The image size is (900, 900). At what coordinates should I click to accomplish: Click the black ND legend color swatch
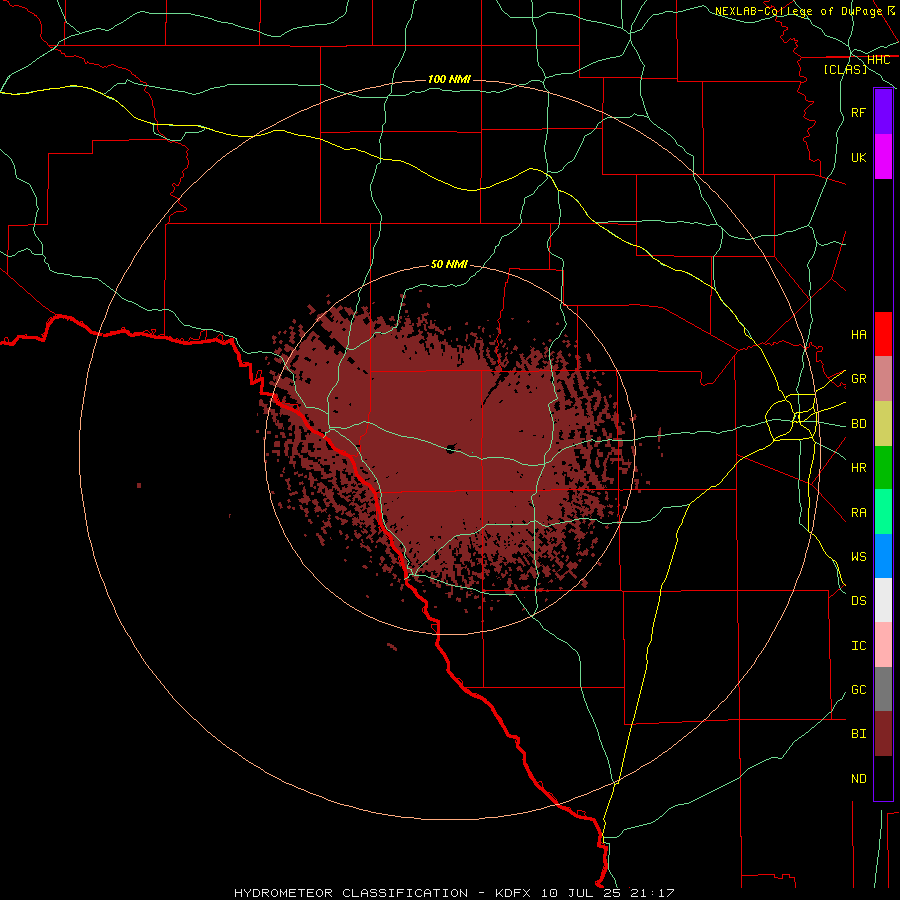[883, 778]
